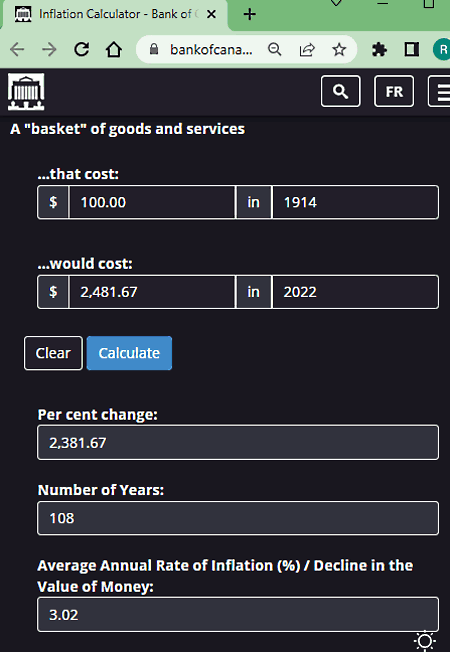Bookmark this page with the star
Image resolution: width=450 pixels, height=652 pixels.
[339, 50]
